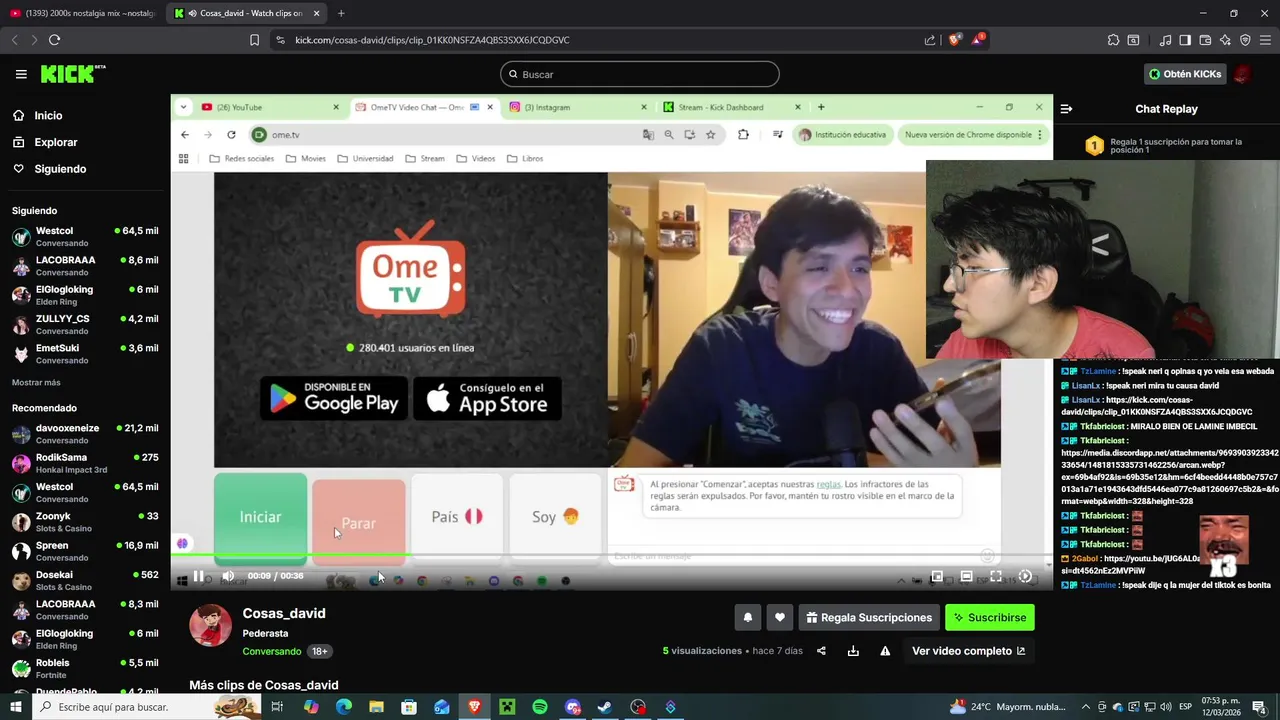Share the clip via share icon
The width and height of the screenshot is (1280, 720).
821,651
